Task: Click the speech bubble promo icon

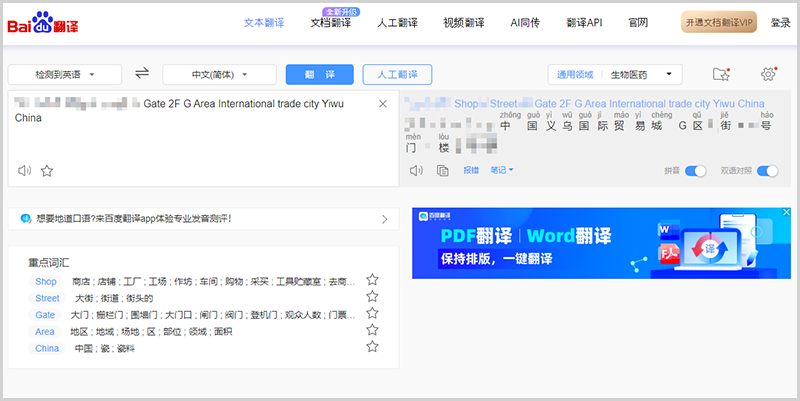Action: (26, 219)
